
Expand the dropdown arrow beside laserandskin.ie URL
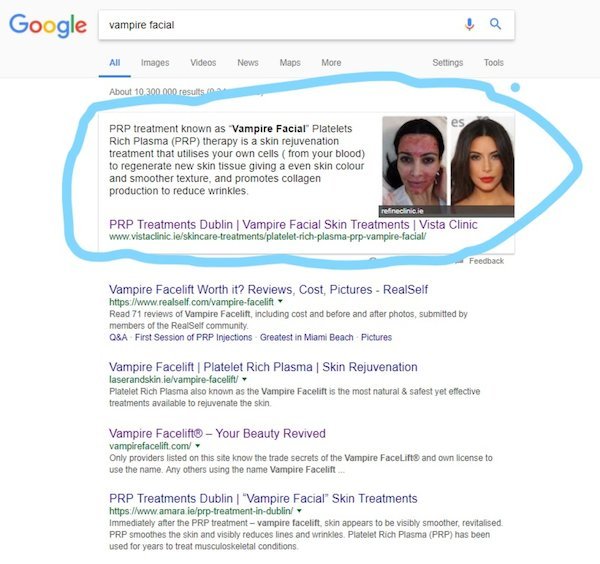click(x=245, y=379)
